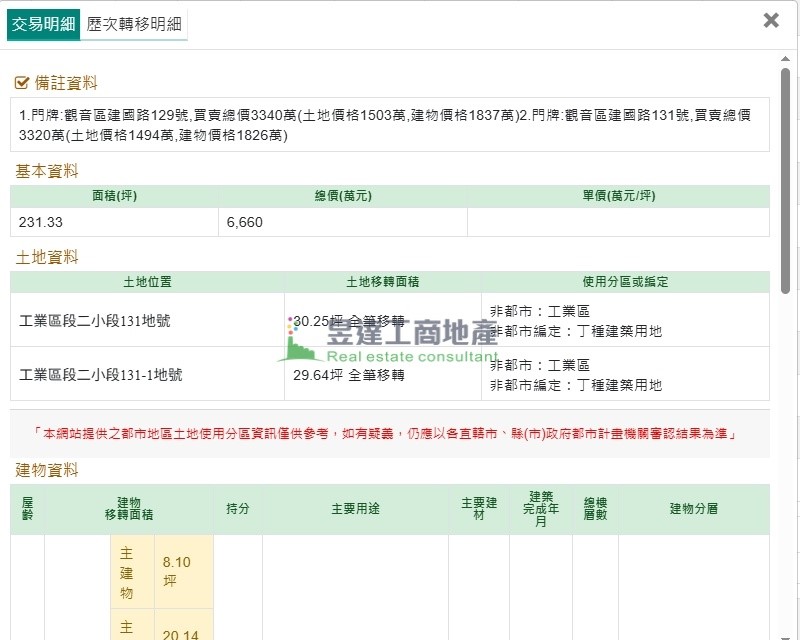This screenshot has width=800, height=640.
Task: Select the 6,660 total price cell
Action: pyautogui.click(x=342, y=222)
